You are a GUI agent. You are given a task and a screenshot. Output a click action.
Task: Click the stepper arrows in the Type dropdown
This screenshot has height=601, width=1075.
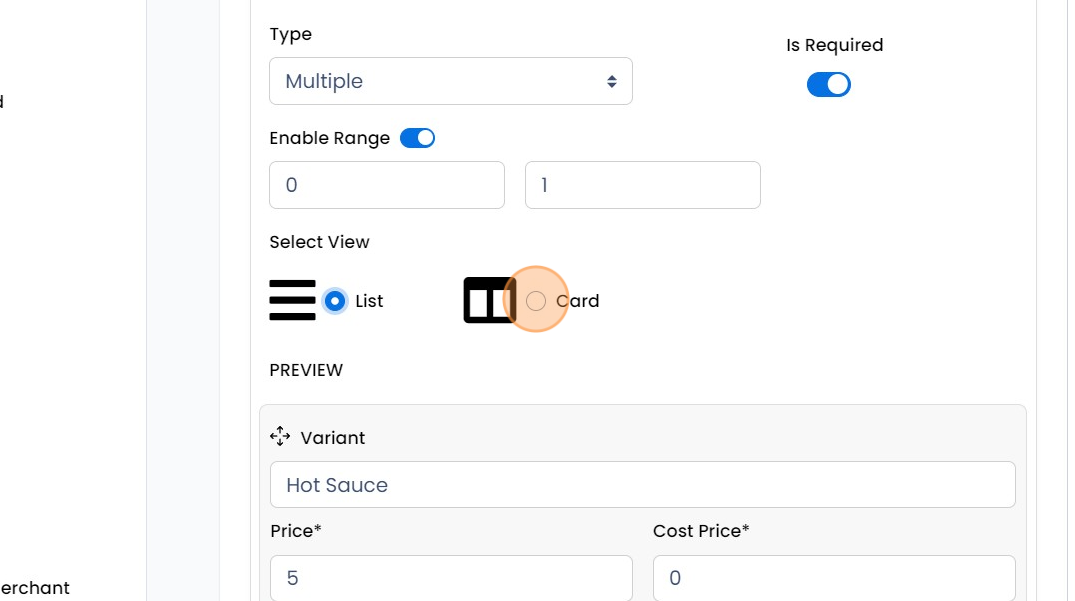[x=611, y=81]
